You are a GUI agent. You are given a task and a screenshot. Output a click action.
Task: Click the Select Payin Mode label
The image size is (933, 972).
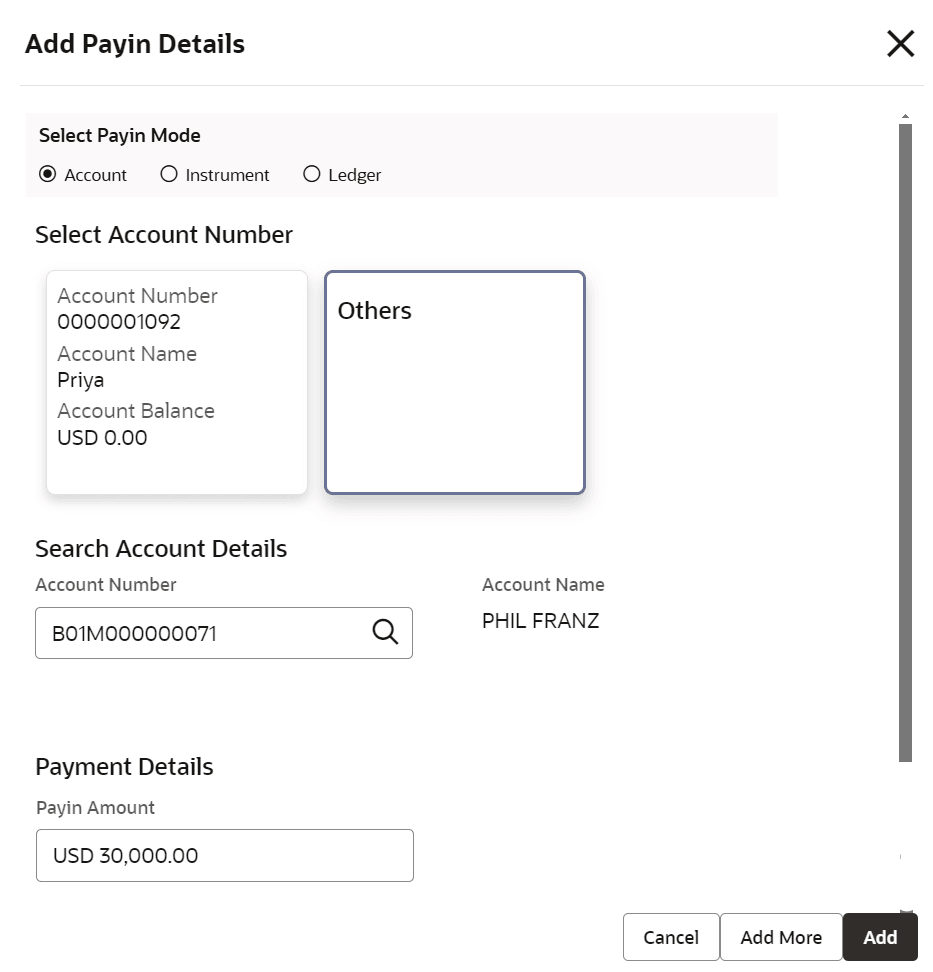pos(120,136)
